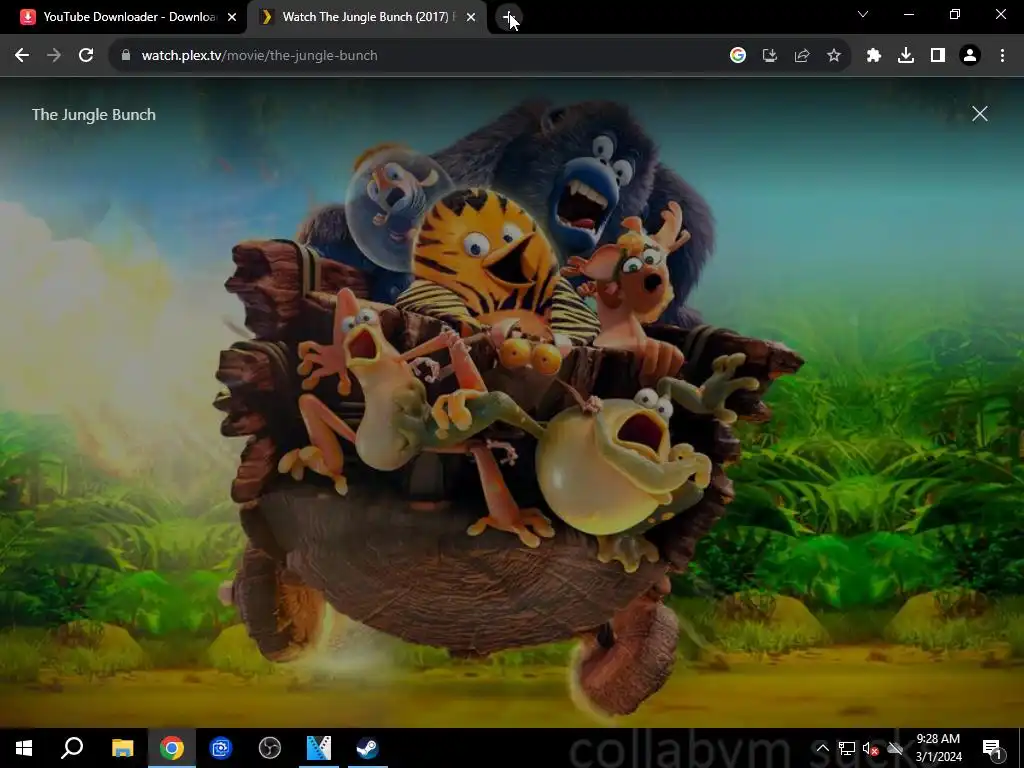Open the Windows Start menu

[x=24, y=748]
